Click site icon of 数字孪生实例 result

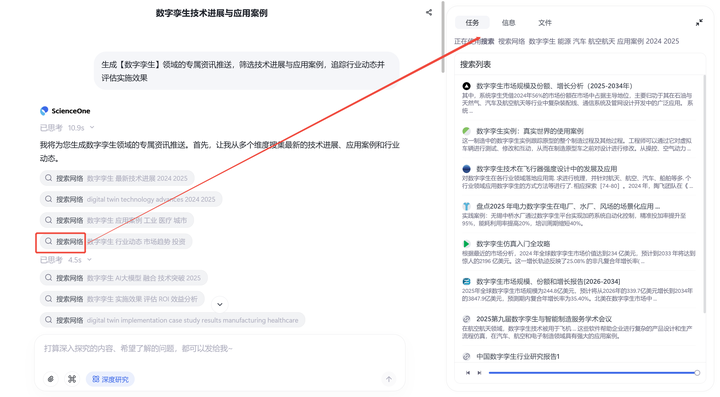coord(466,131)
